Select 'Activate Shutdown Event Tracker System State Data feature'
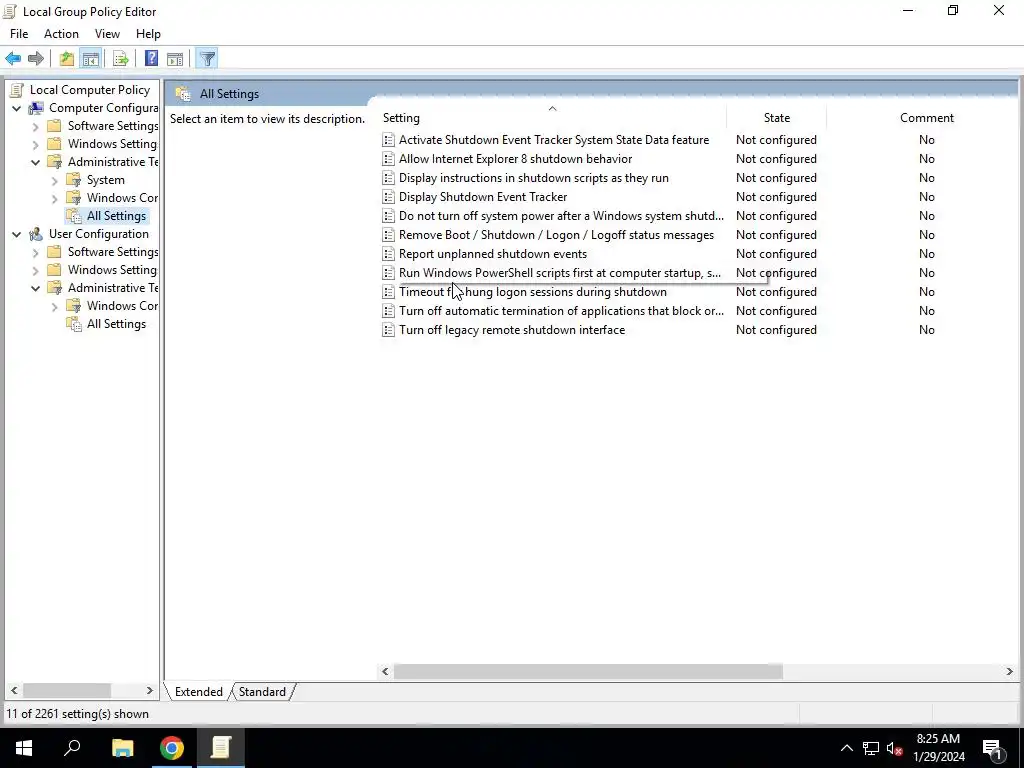The image size is (1024, 768). pyautogui.click(x=554, y=140)
